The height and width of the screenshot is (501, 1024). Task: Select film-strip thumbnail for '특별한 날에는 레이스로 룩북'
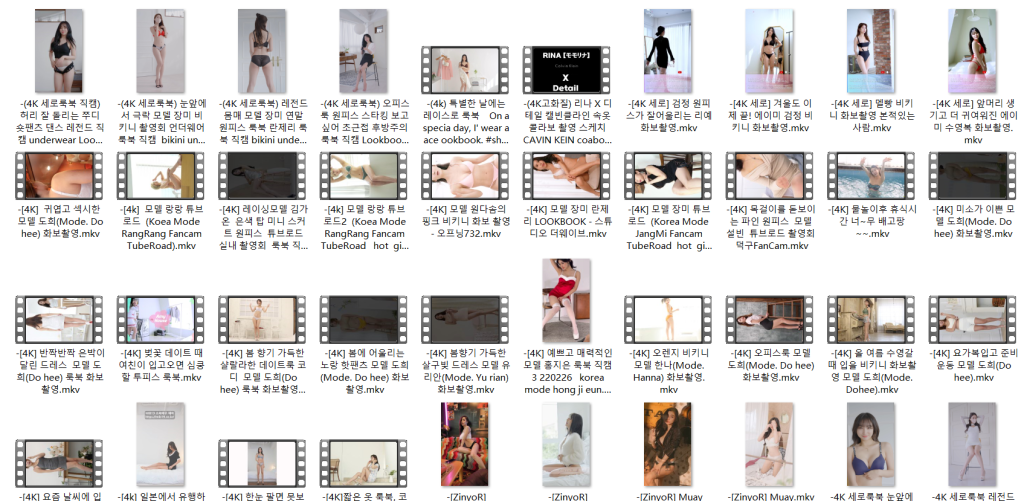pyautogui.click(x=465, y=69)
